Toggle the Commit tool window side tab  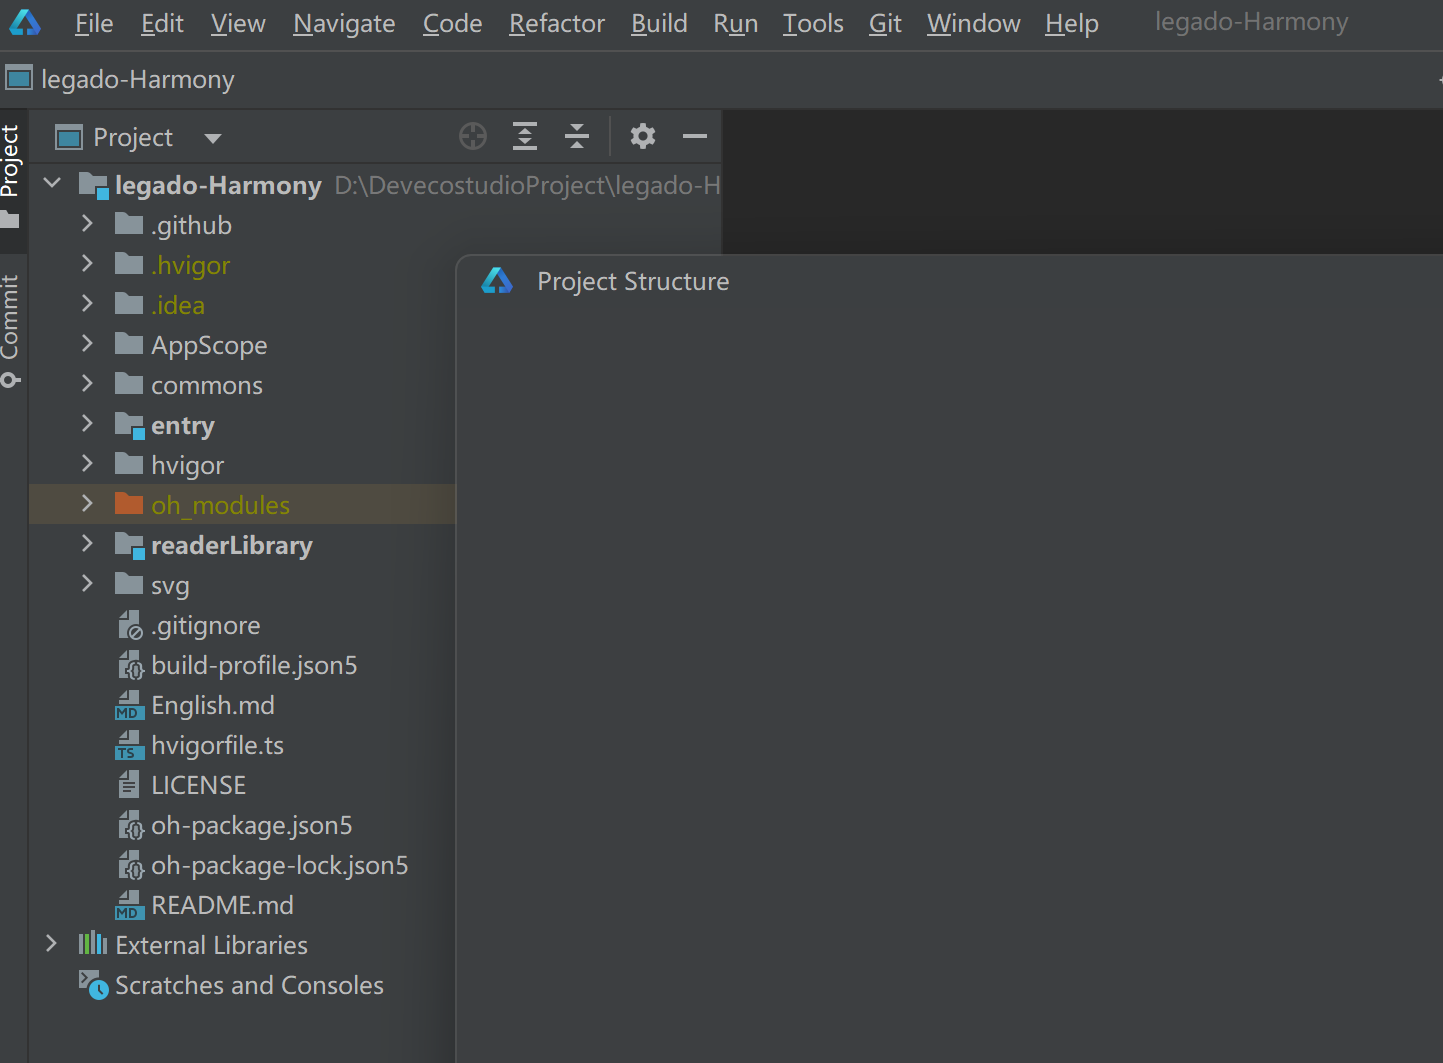[11, 330]
